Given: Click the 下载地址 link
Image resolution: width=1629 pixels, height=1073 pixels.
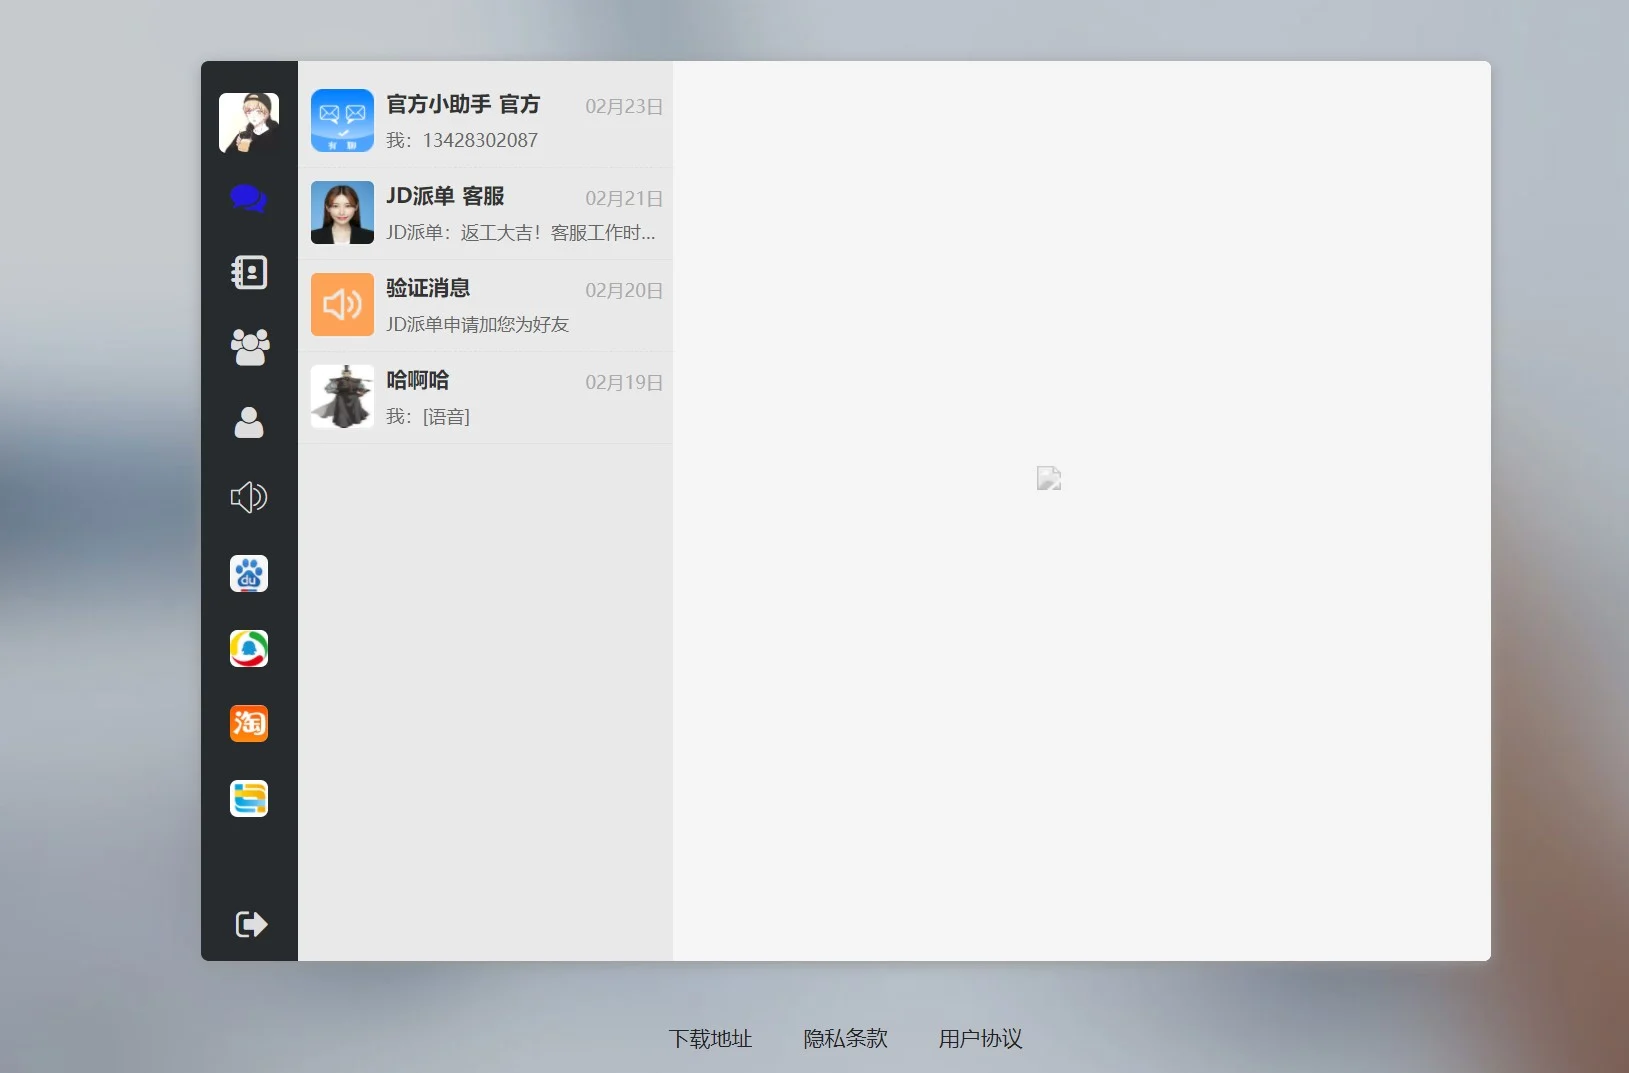Looking at the screenshot, I should 709,1039.
